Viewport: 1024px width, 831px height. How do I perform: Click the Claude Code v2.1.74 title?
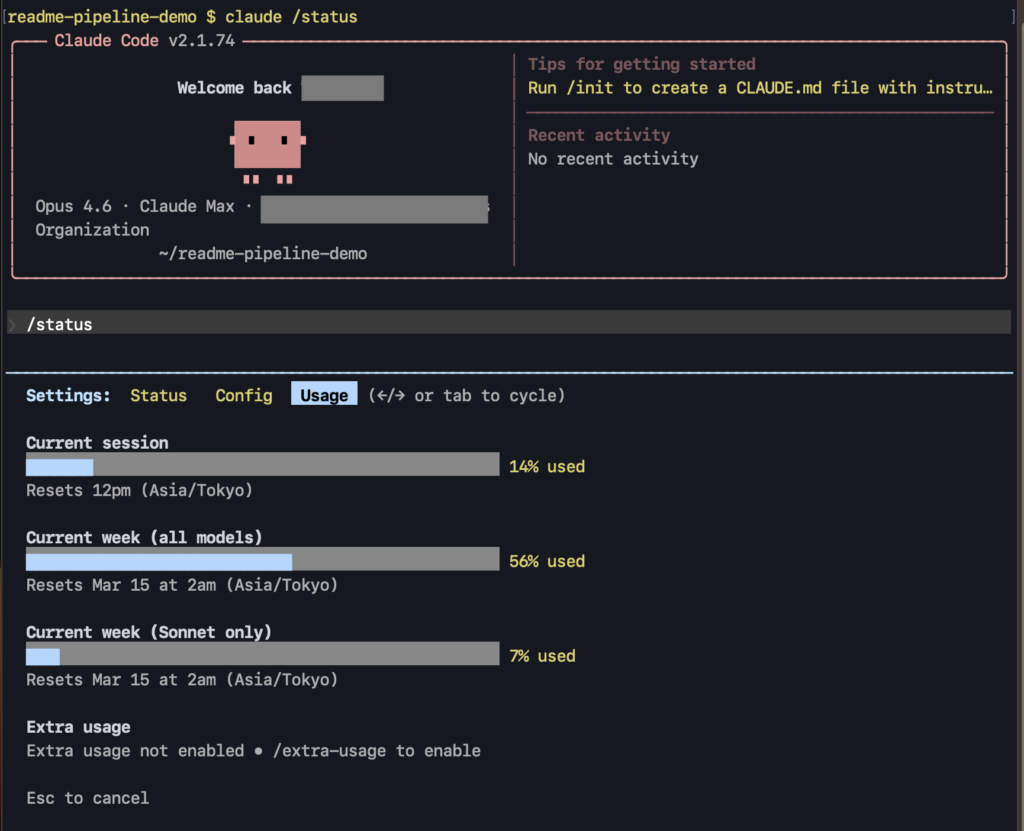pyautogui.click(x=147, y=41)
